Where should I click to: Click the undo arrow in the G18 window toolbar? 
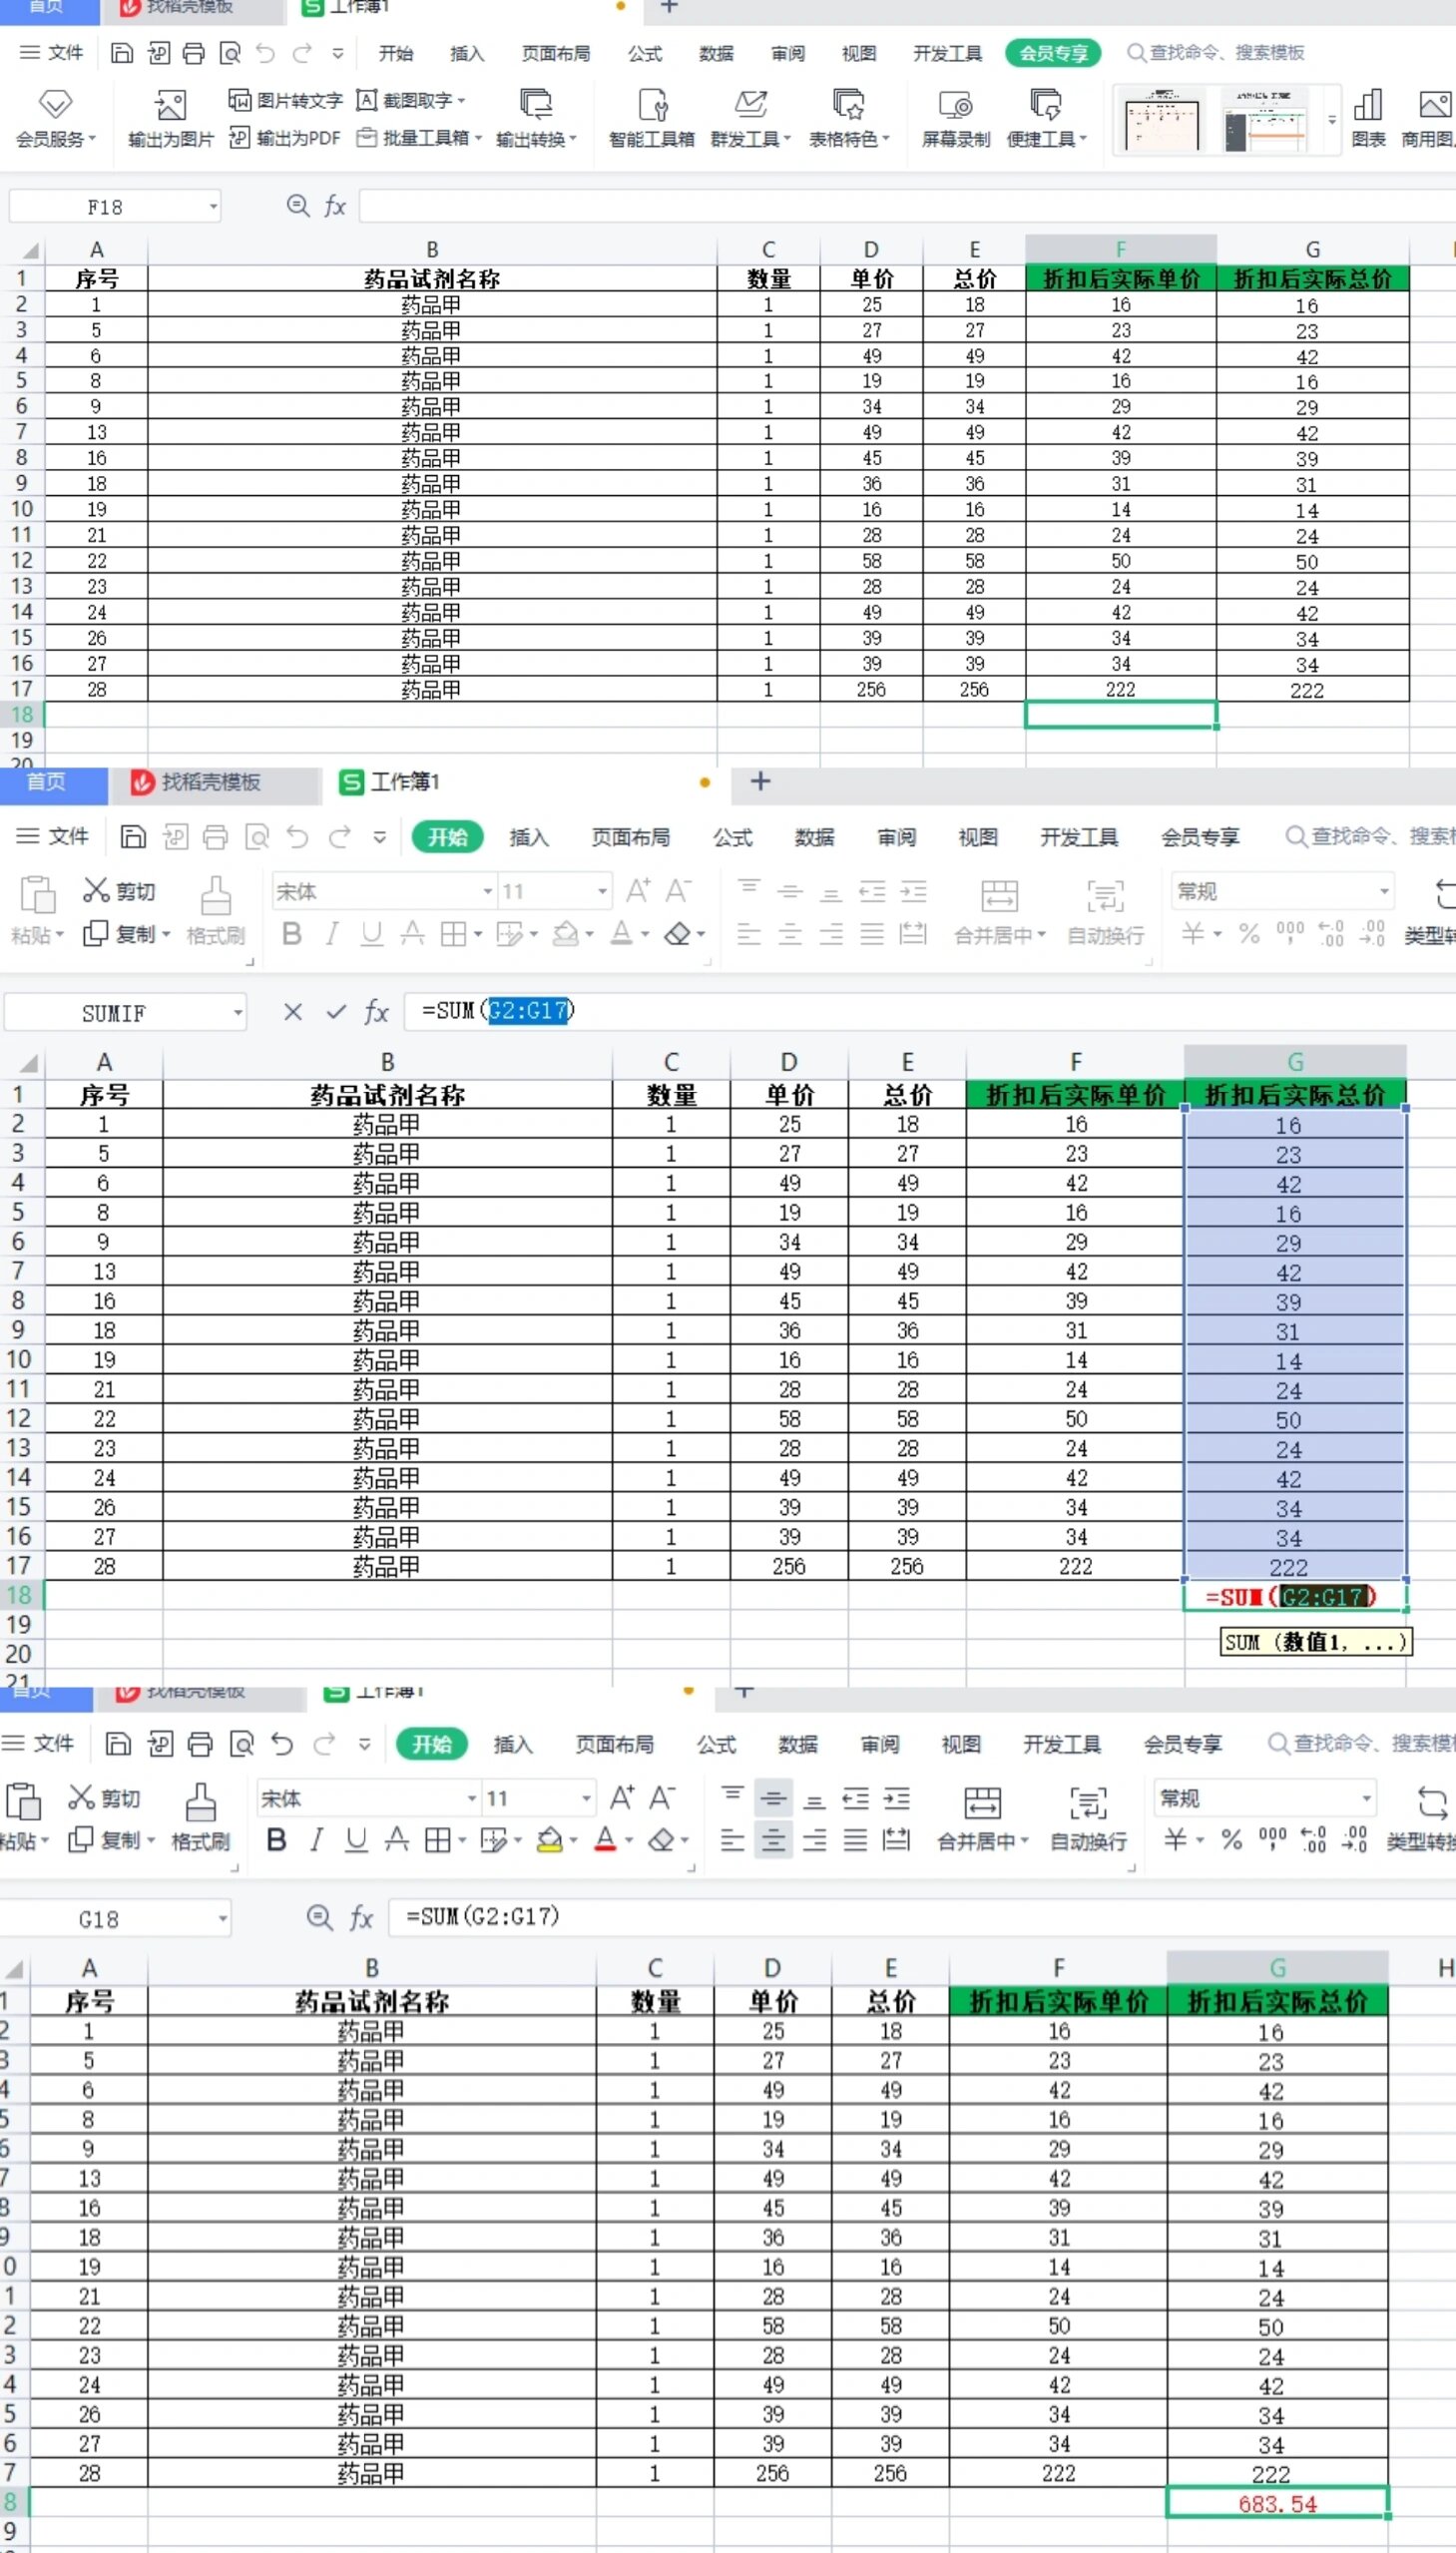point(283,1745)
